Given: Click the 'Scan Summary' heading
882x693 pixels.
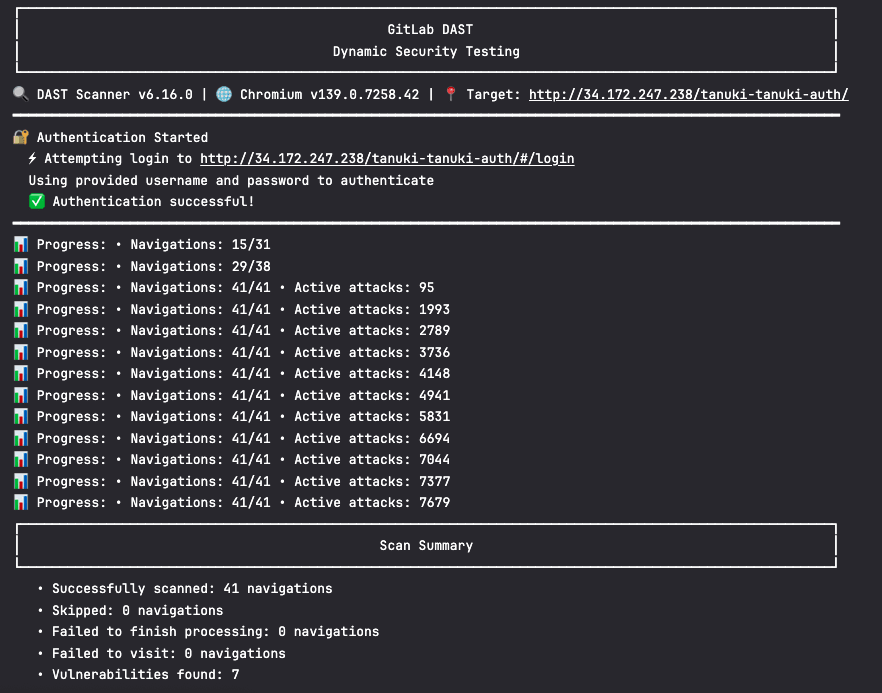Looking at the screenshot, I should click(426, 546).
